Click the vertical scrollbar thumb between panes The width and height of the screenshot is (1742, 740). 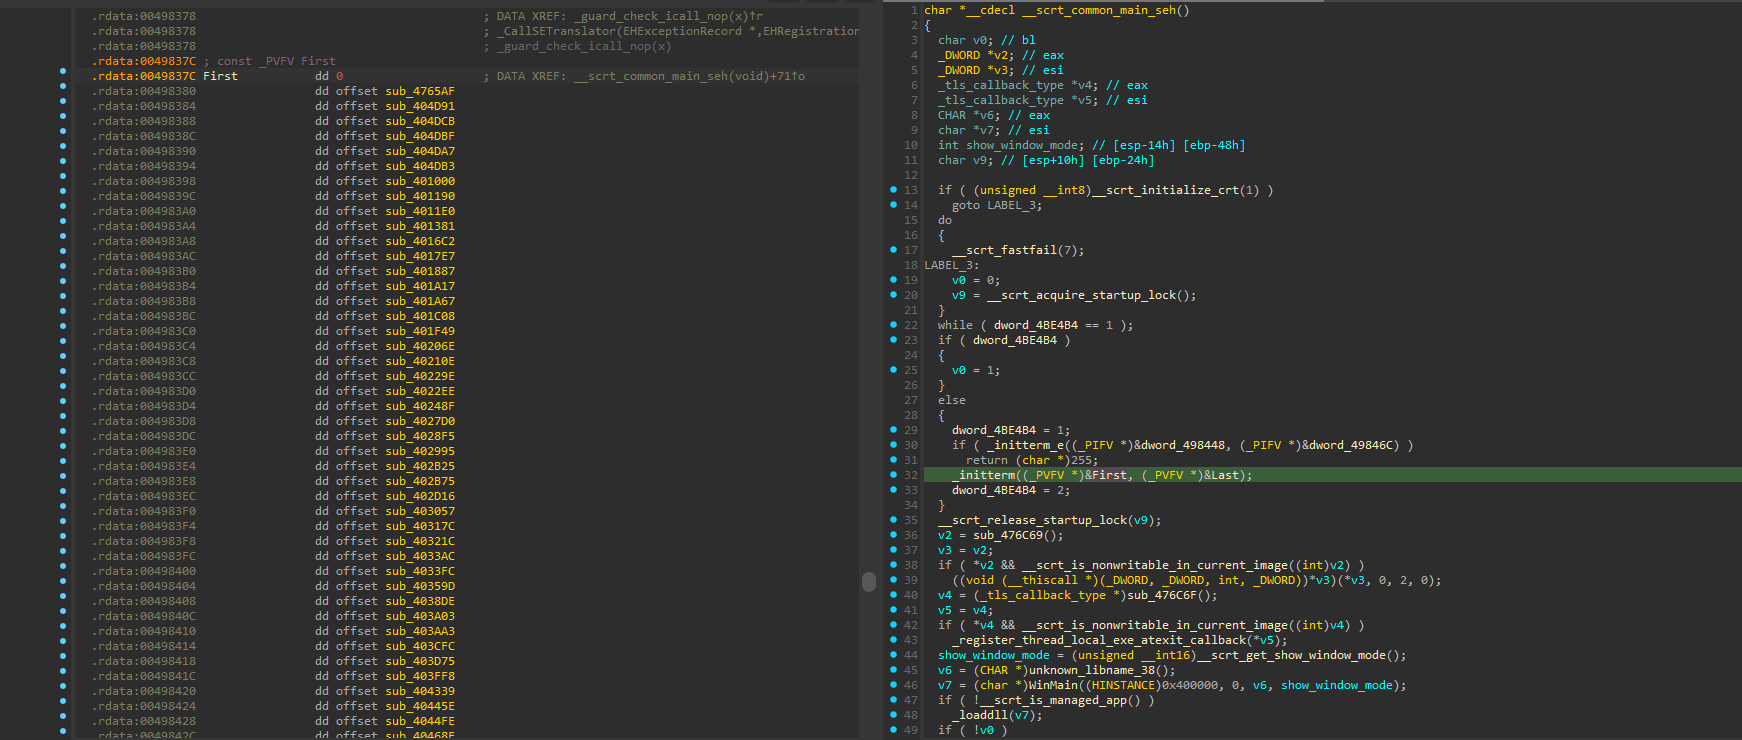[x=868, y=581]
